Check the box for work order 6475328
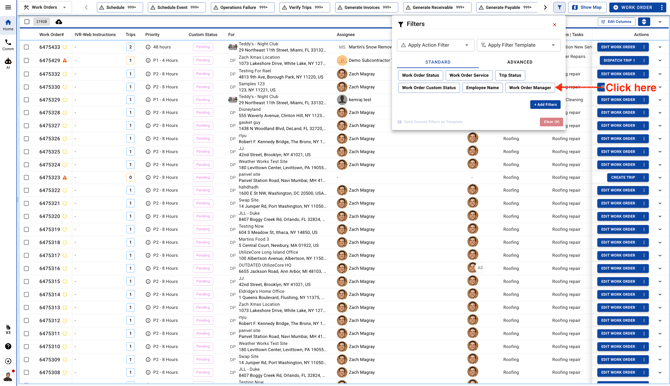Image resolution: width=670 pixels, height=386 pixels. click(26, 112)
